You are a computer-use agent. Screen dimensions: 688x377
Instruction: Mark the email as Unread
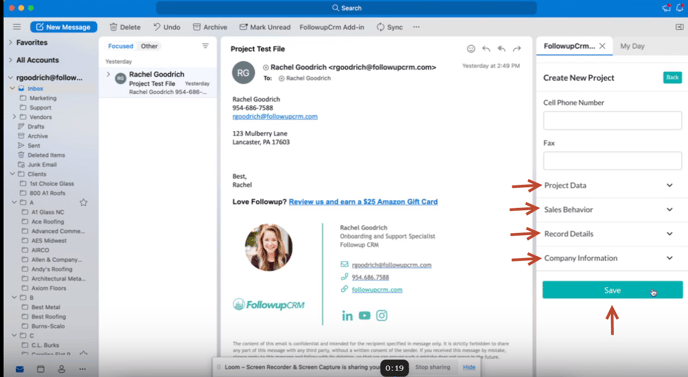click(x=265, y=27)
